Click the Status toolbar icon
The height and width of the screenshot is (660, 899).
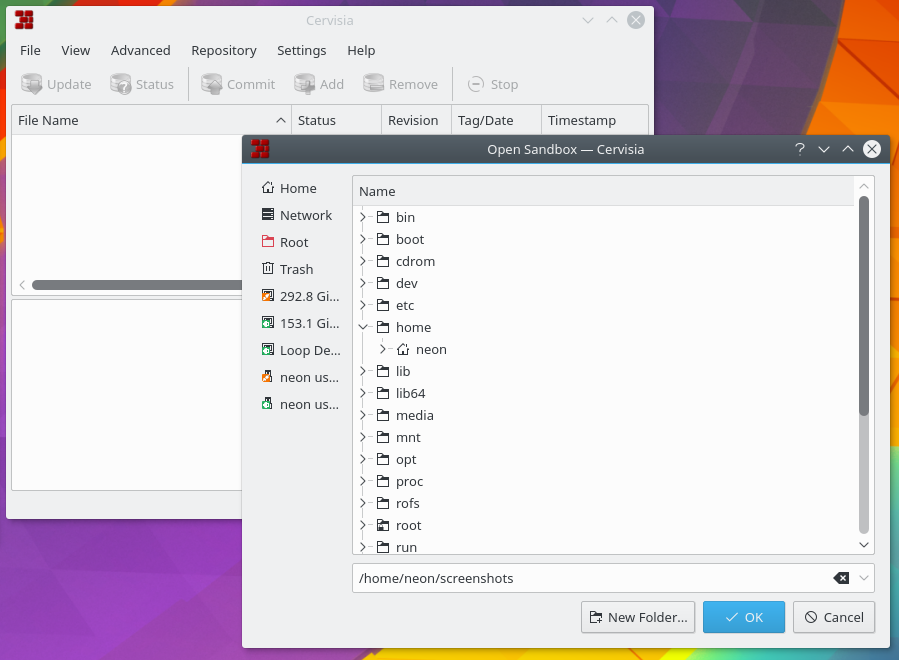tap(121, 85)
